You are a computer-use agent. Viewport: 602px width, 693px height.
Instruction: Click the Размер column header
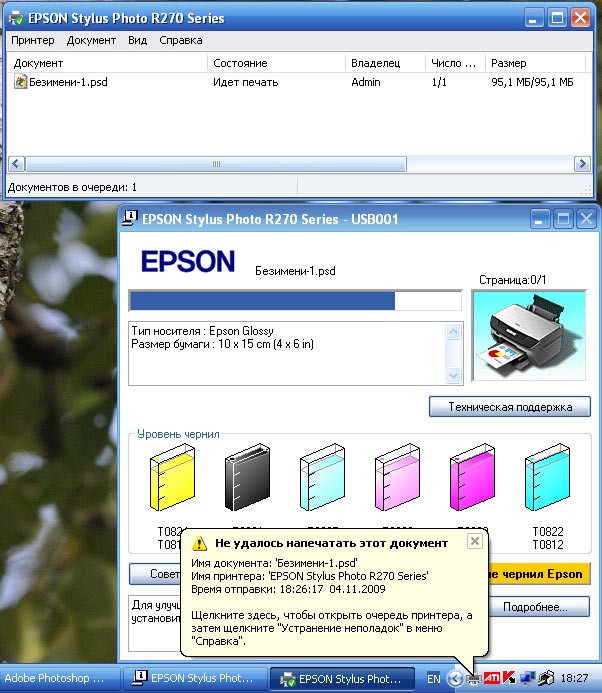pyautogui.click(x=536, y=63)
